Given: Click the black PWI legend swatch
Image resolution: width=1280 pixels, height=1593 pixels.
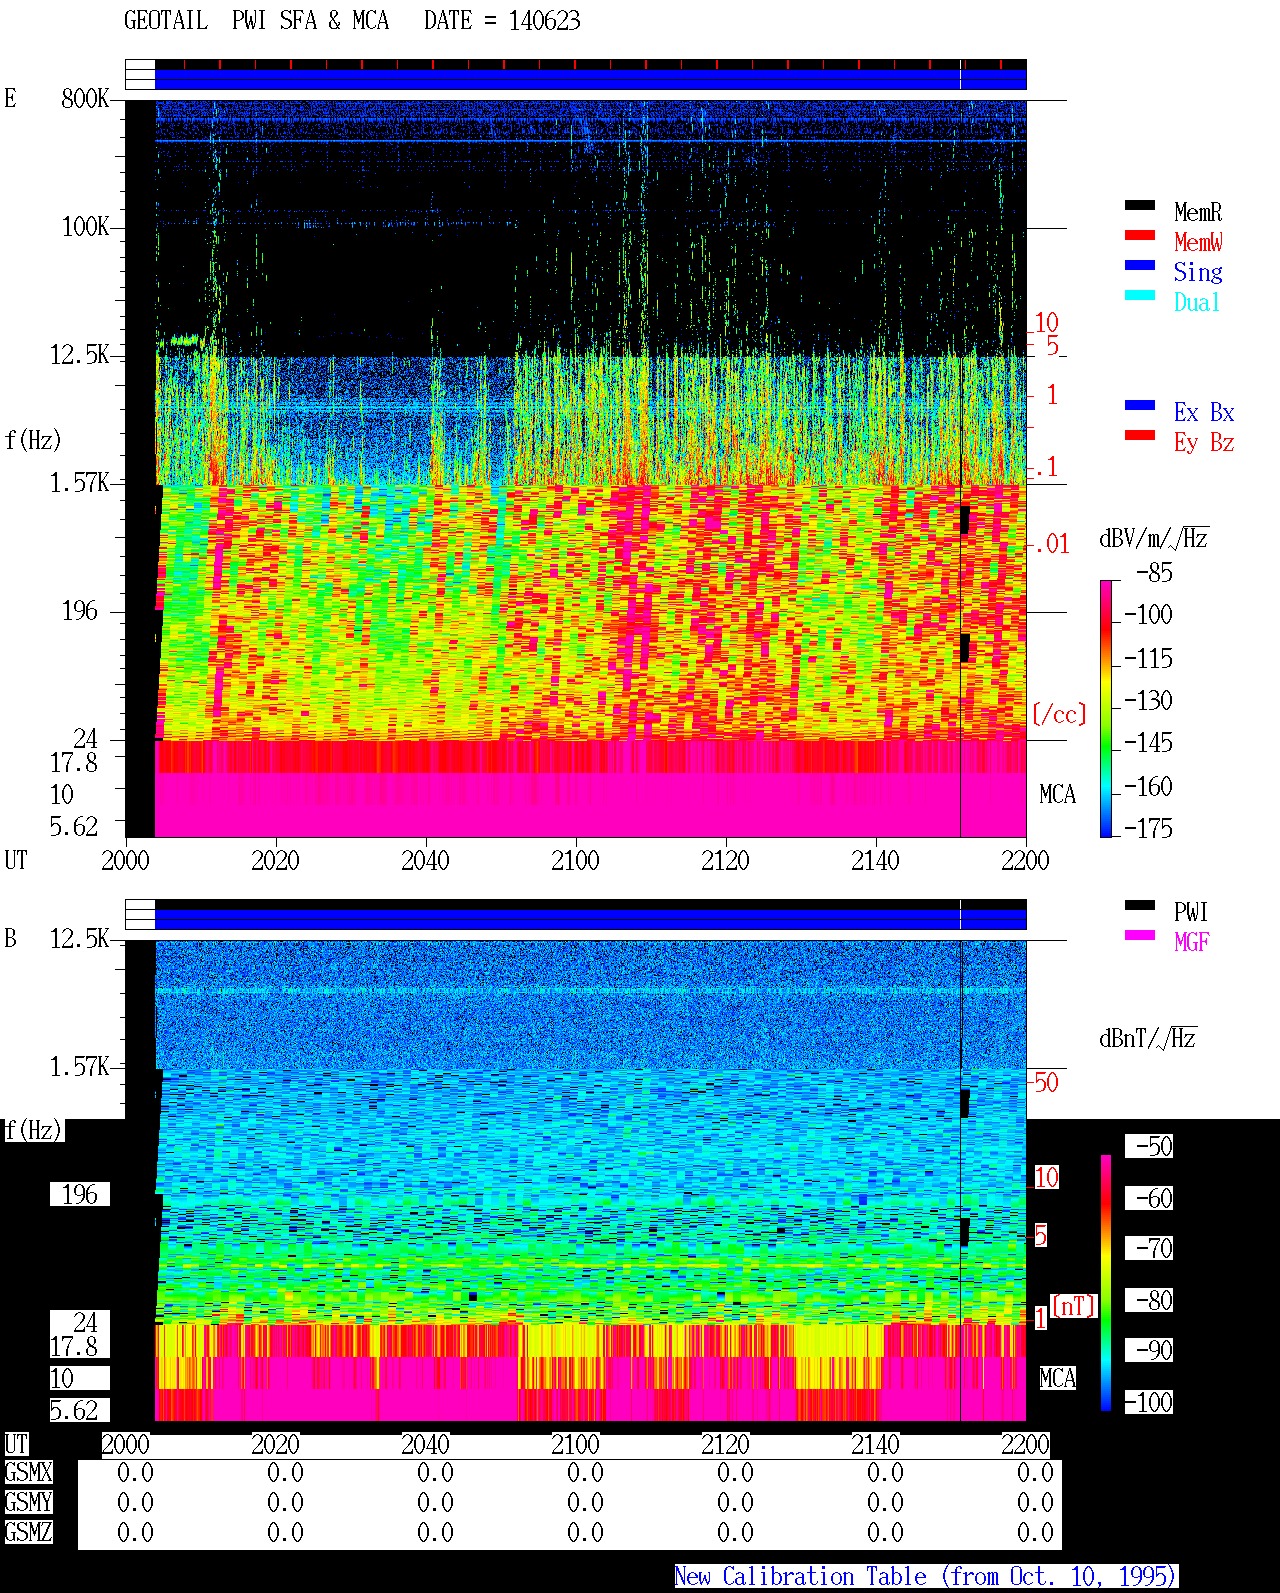Looking at the screenshot, I should pyautogui.click(x=1140, y=905).
